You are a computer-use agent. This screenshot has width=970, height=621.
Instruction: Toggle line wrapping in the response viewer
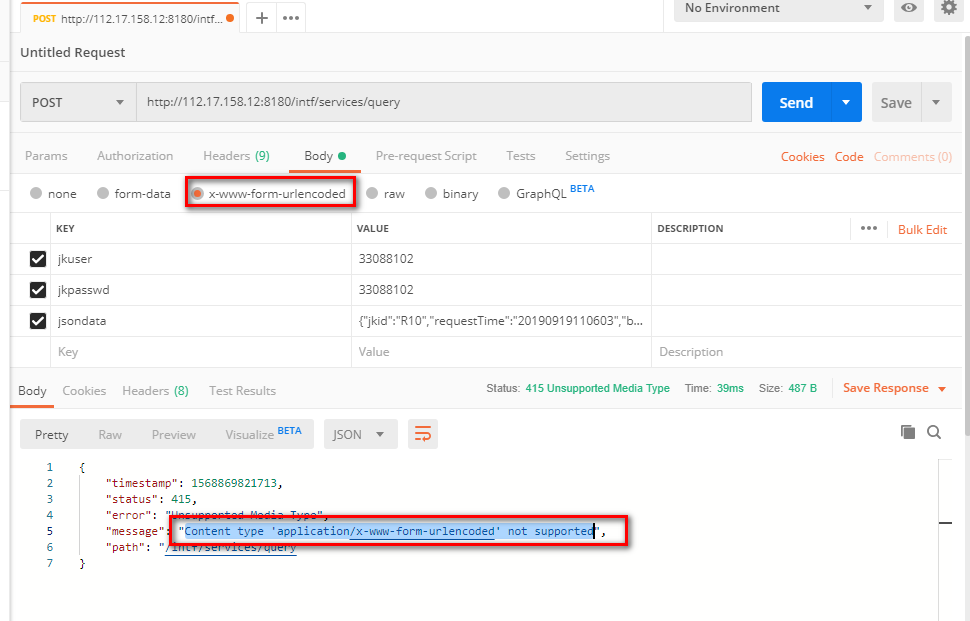(420, 433)
